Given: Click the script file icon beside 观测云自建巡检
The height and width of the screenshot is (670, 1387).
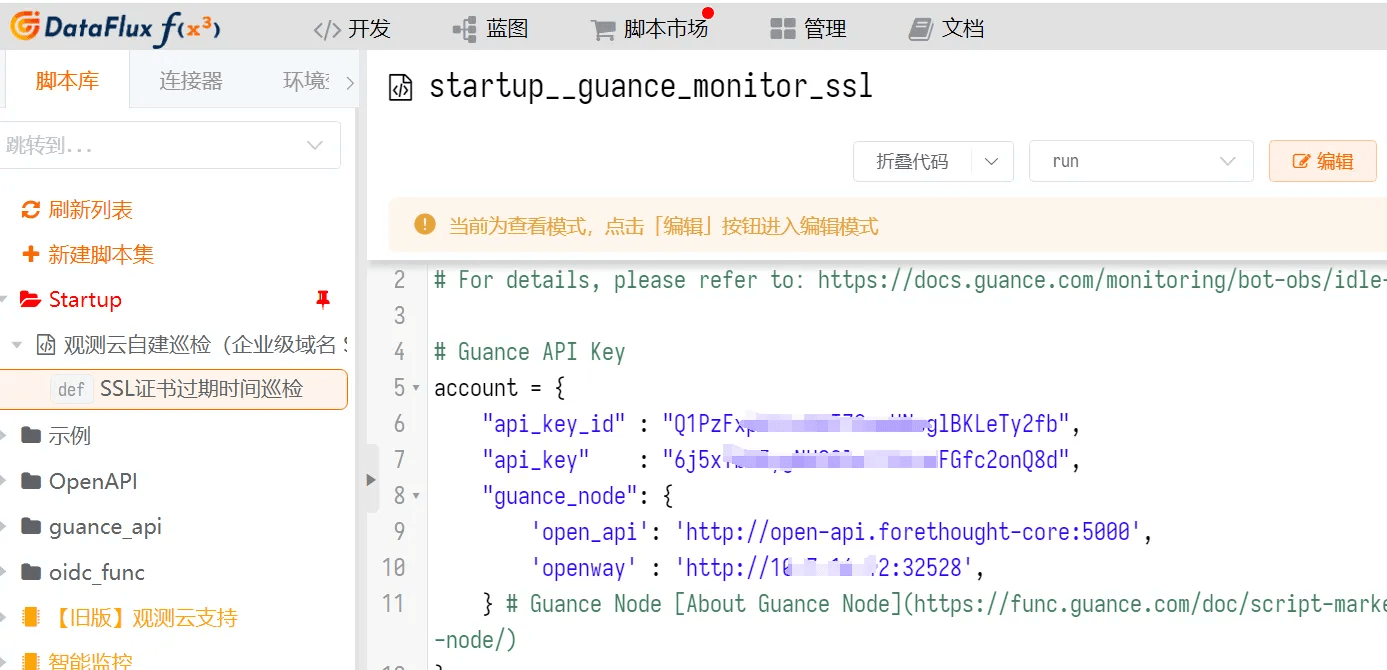Looking at the screenshot, I should pyautogui.click(x=46, y=345).
